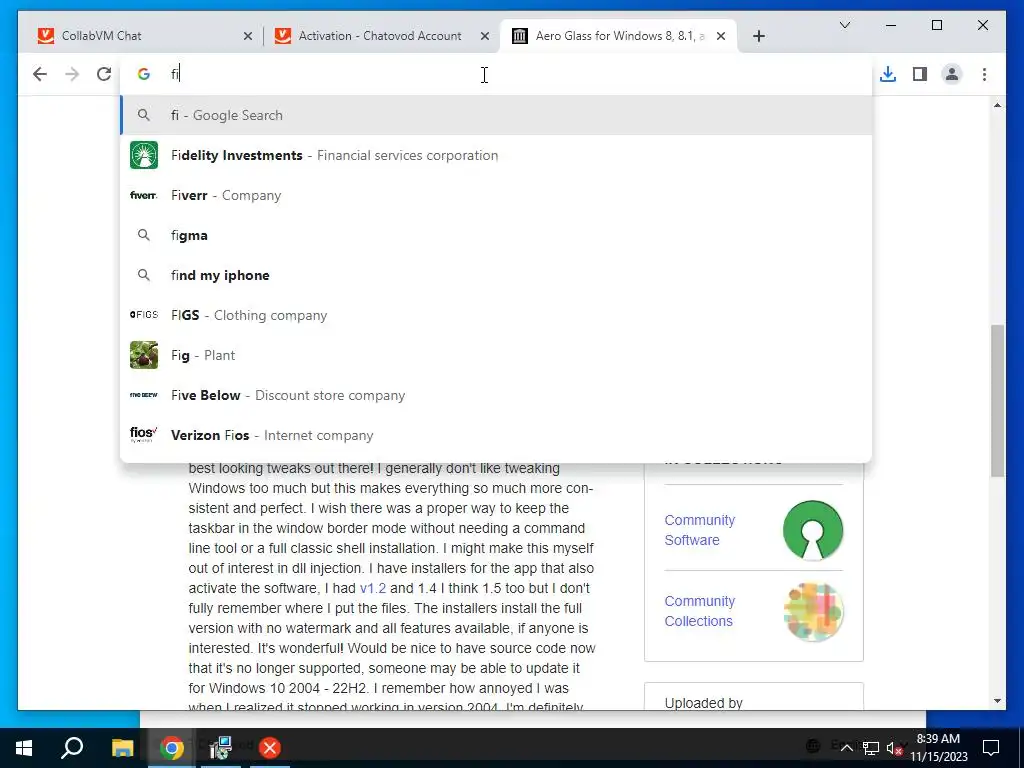Click the Fig plant thumbnail
This screenshot has height=768, width=1024.
point(144,355)
